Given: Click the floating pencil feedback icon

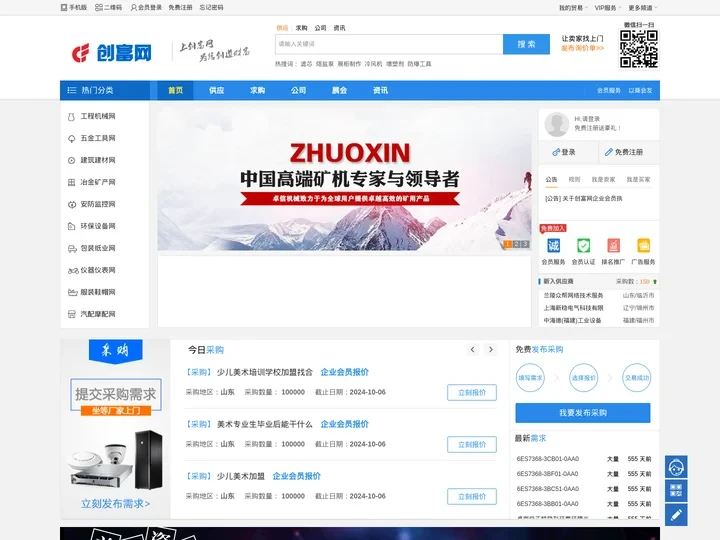Looking at the screenshot, I should point(676,515).
